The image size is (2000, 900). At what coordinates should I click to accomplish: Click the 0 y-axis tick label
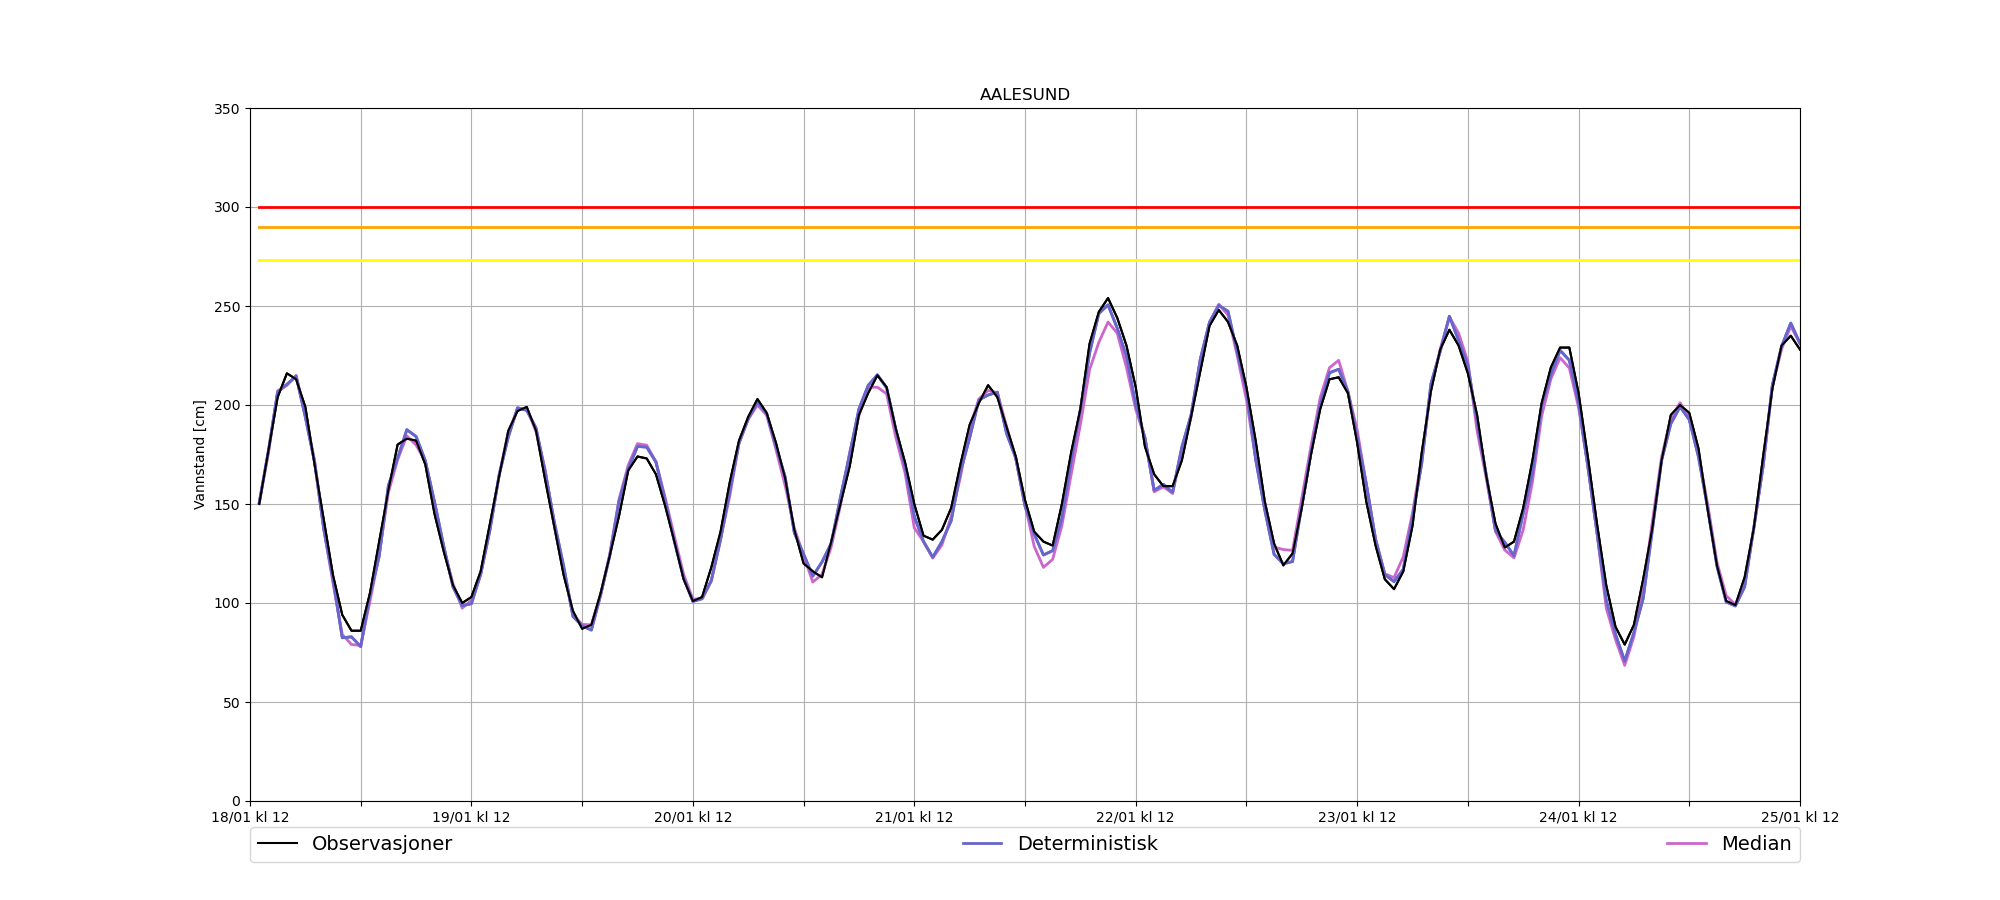[x=235, y=802]
